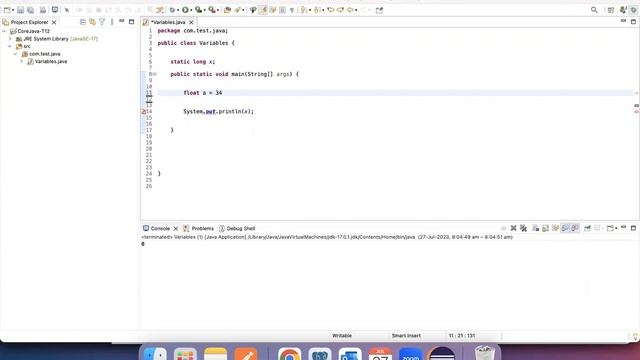Close the Console view tab
Screen dimensions: 640x360
(176, 229)
